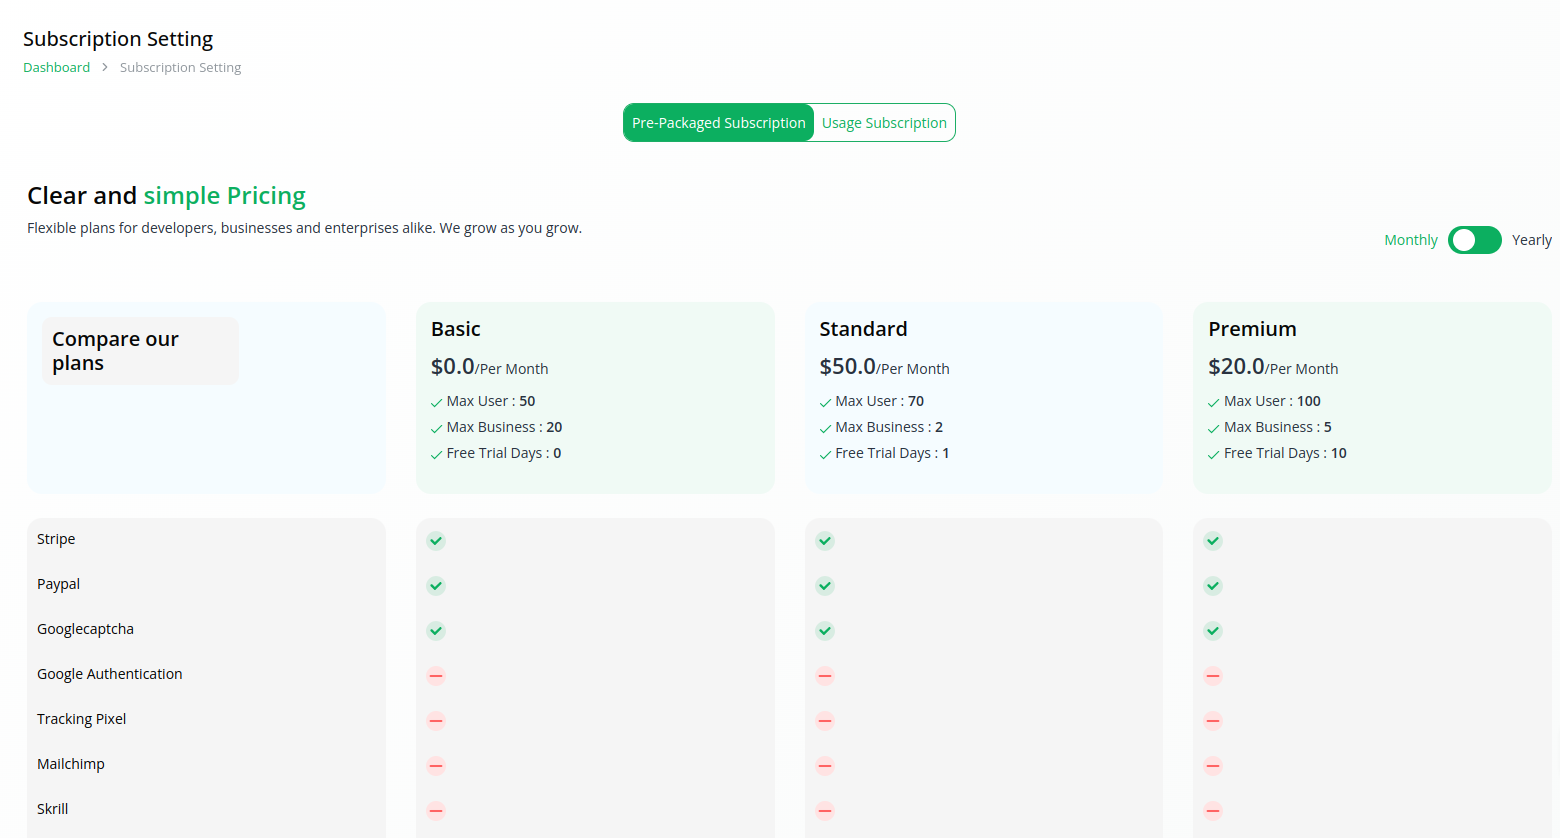Image resolution: width=1560 pixels, height=838 pixels.
Task: Click Mailchimp minus icon under Basic
Action: [436, 766]
